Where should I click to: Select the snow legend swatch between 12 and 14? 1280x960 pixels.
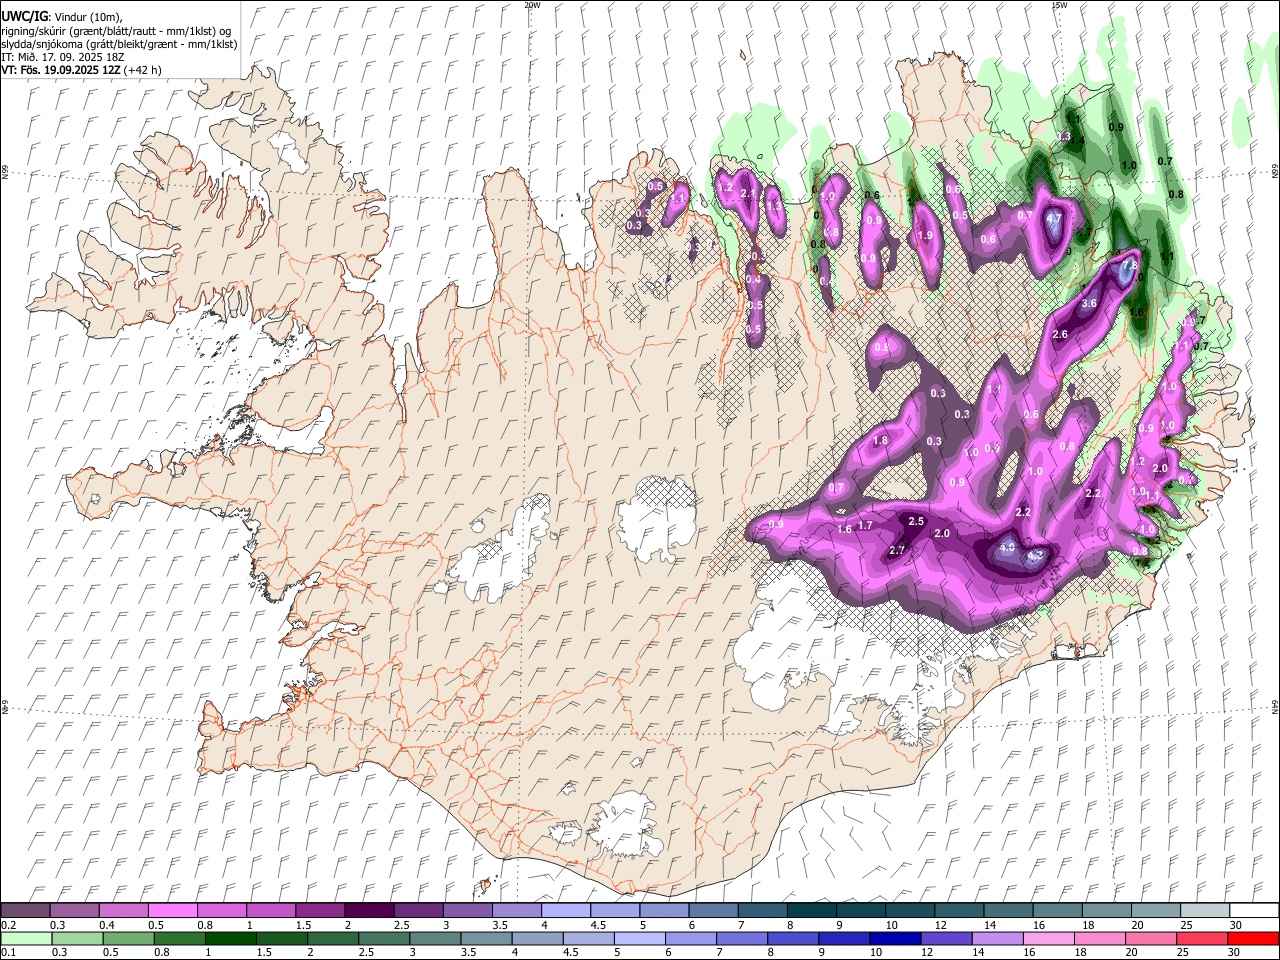click(959, 910)
